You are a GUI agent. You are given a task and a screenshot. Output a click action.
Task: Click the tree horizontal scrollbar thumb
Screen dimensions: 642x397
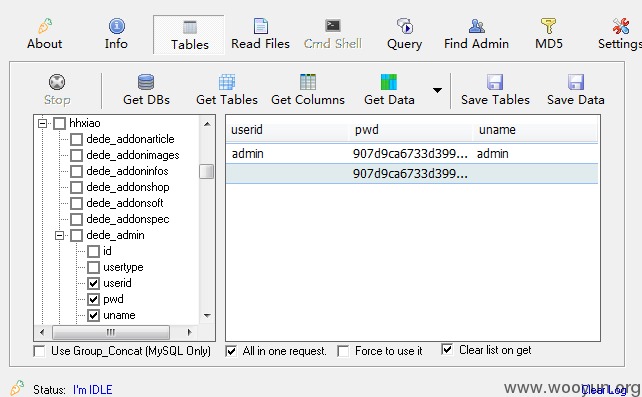click(111, 332)
